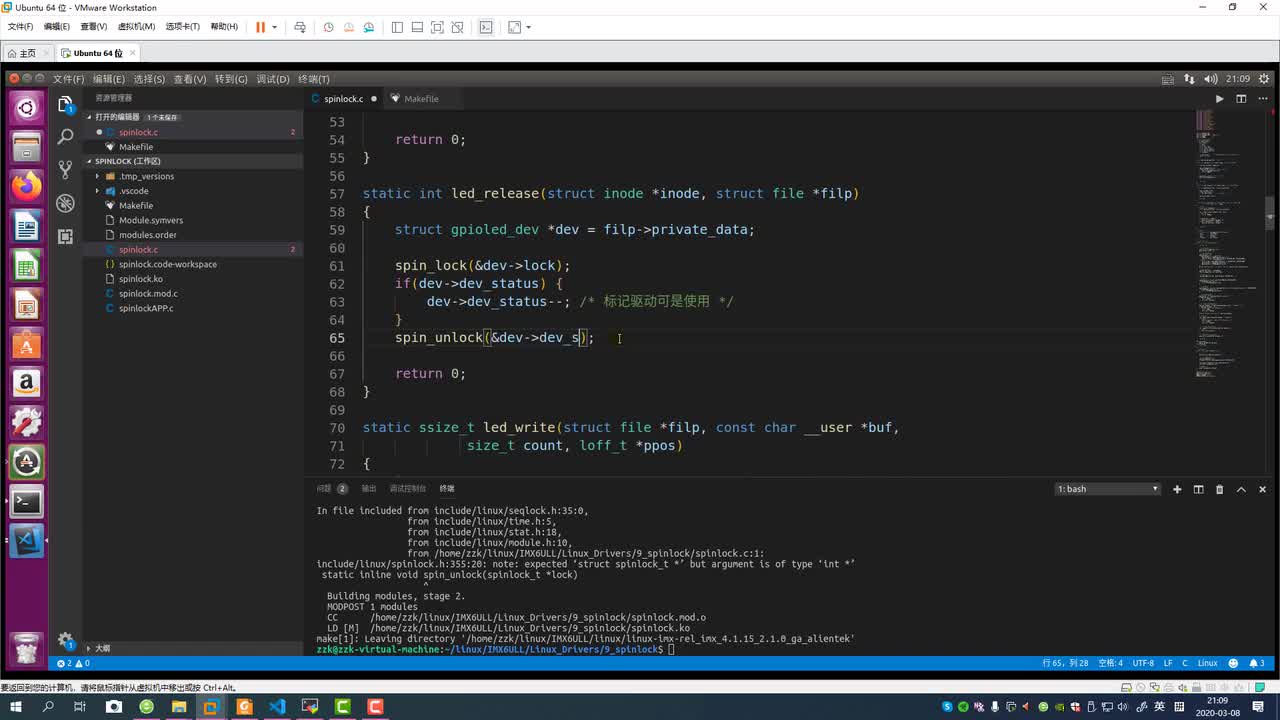Open VMware 文件(F) menu

coord(20,27)
